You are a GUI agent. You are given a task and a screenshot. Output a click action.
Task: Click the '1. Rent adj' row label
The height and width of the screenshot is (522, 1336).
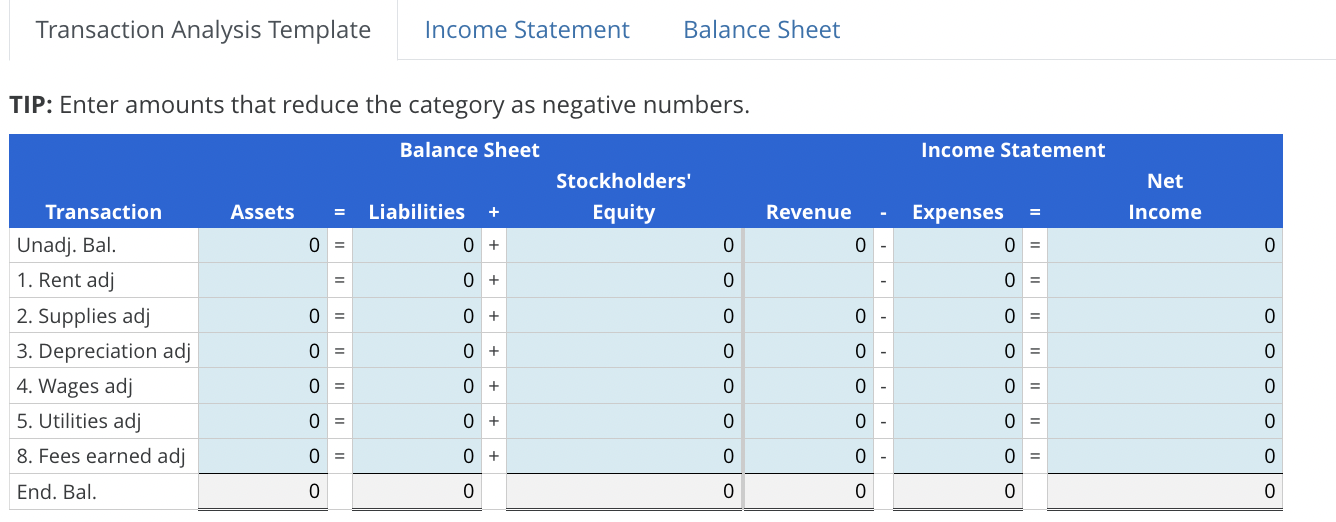pyautogui.click(x=66, y=281)
